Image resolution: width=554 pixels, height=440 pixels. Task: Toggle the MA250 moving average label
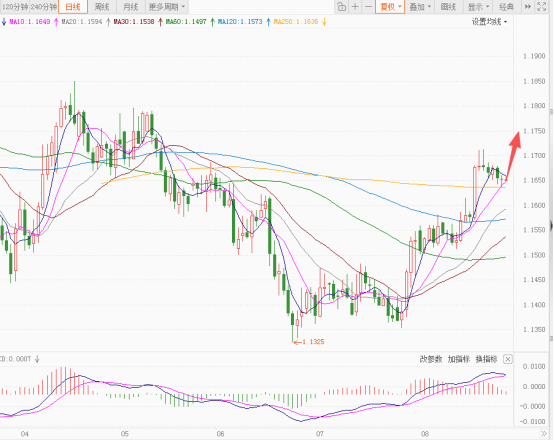point(296,22)
